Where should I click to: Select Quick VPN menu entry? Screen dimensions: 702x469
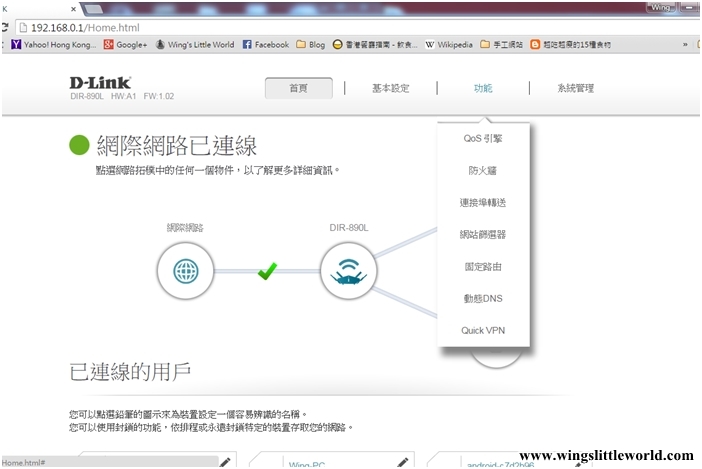tap(483, 330)
